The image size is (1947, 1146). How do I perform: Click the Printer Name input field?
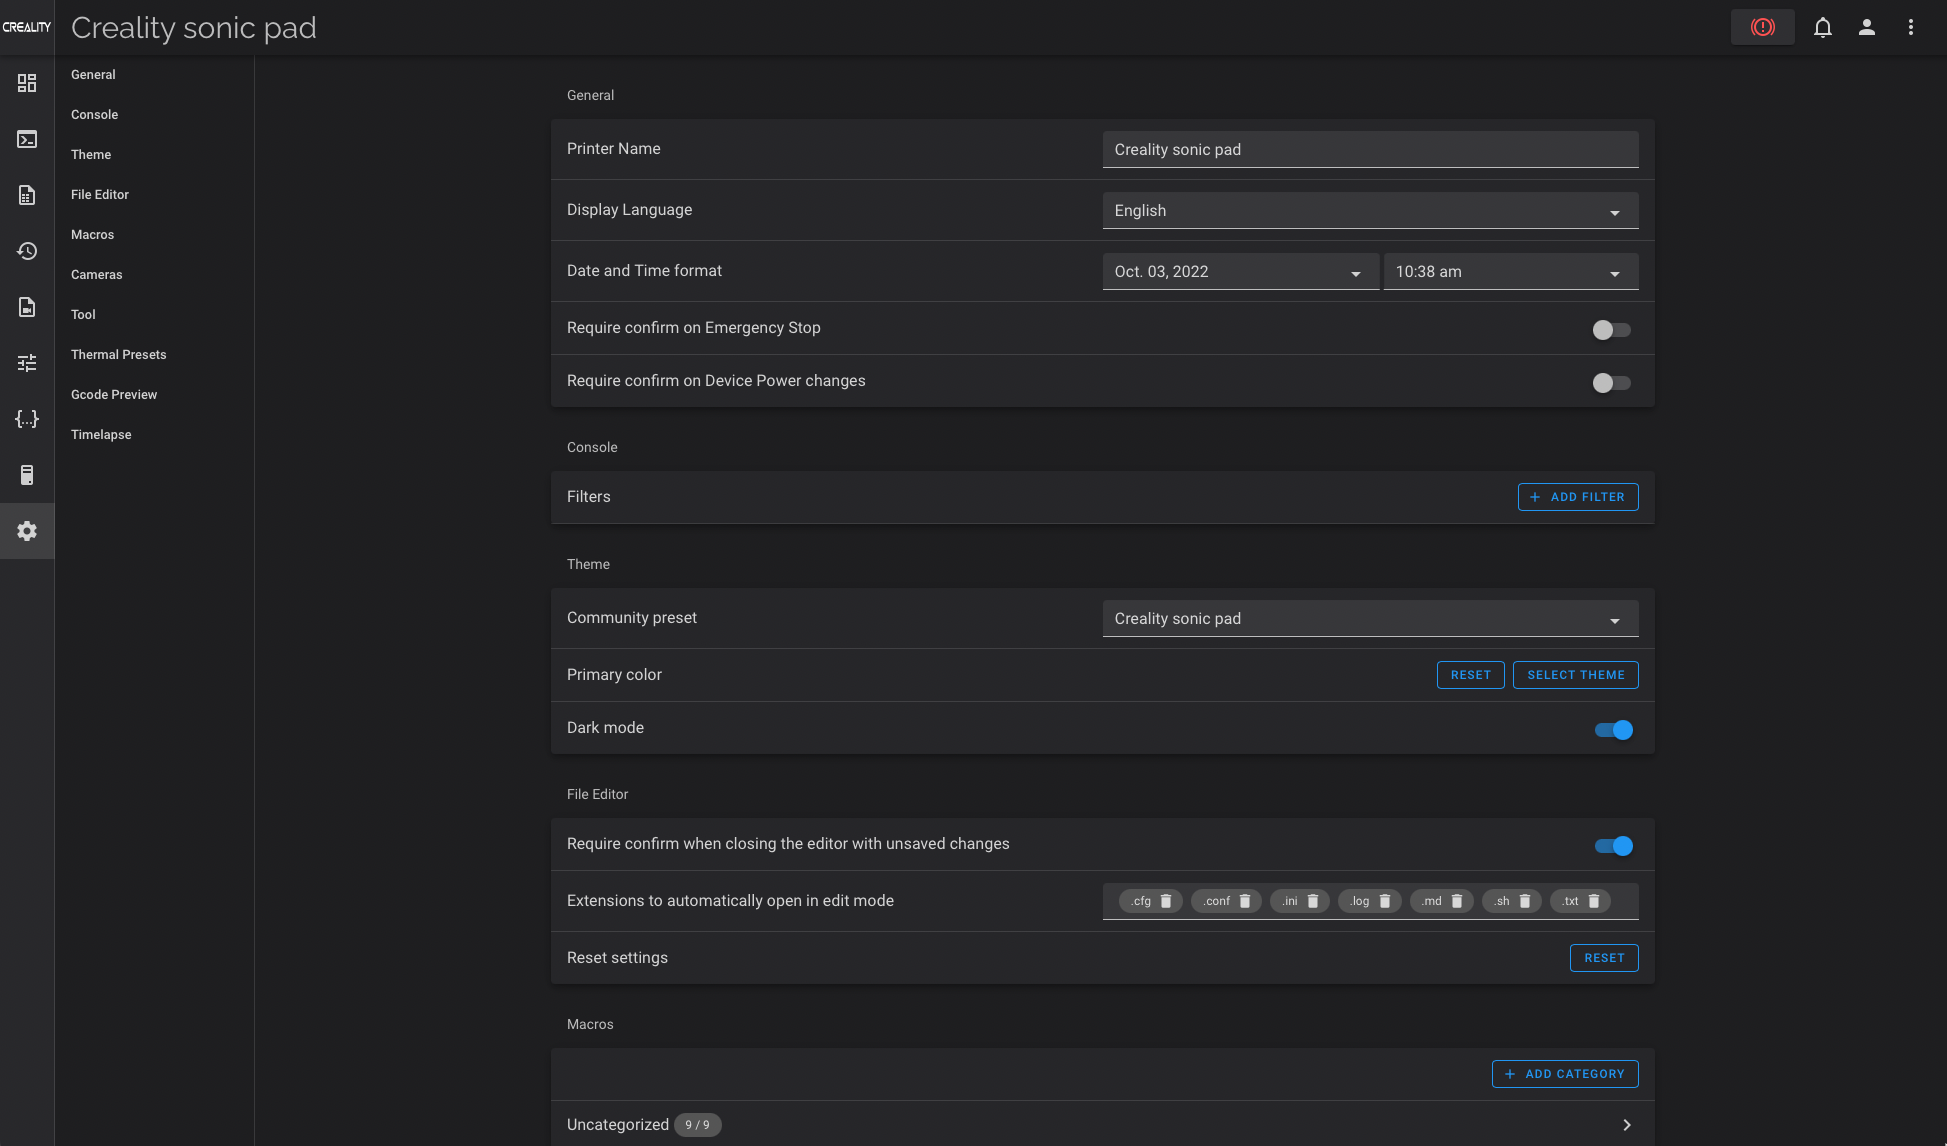click(1370, 149)
